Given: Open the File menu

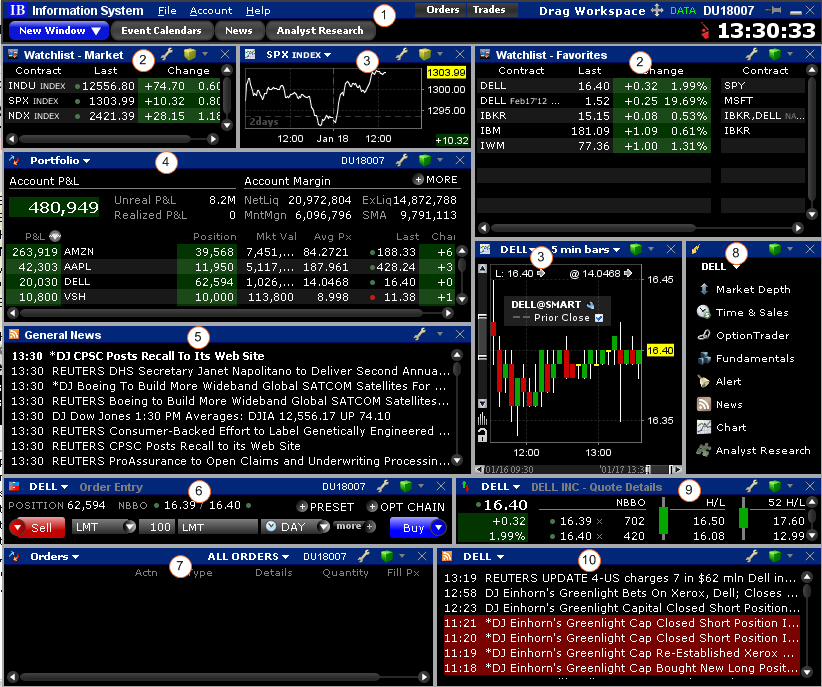Looking at the screenshot, I should tap(167, 10).
